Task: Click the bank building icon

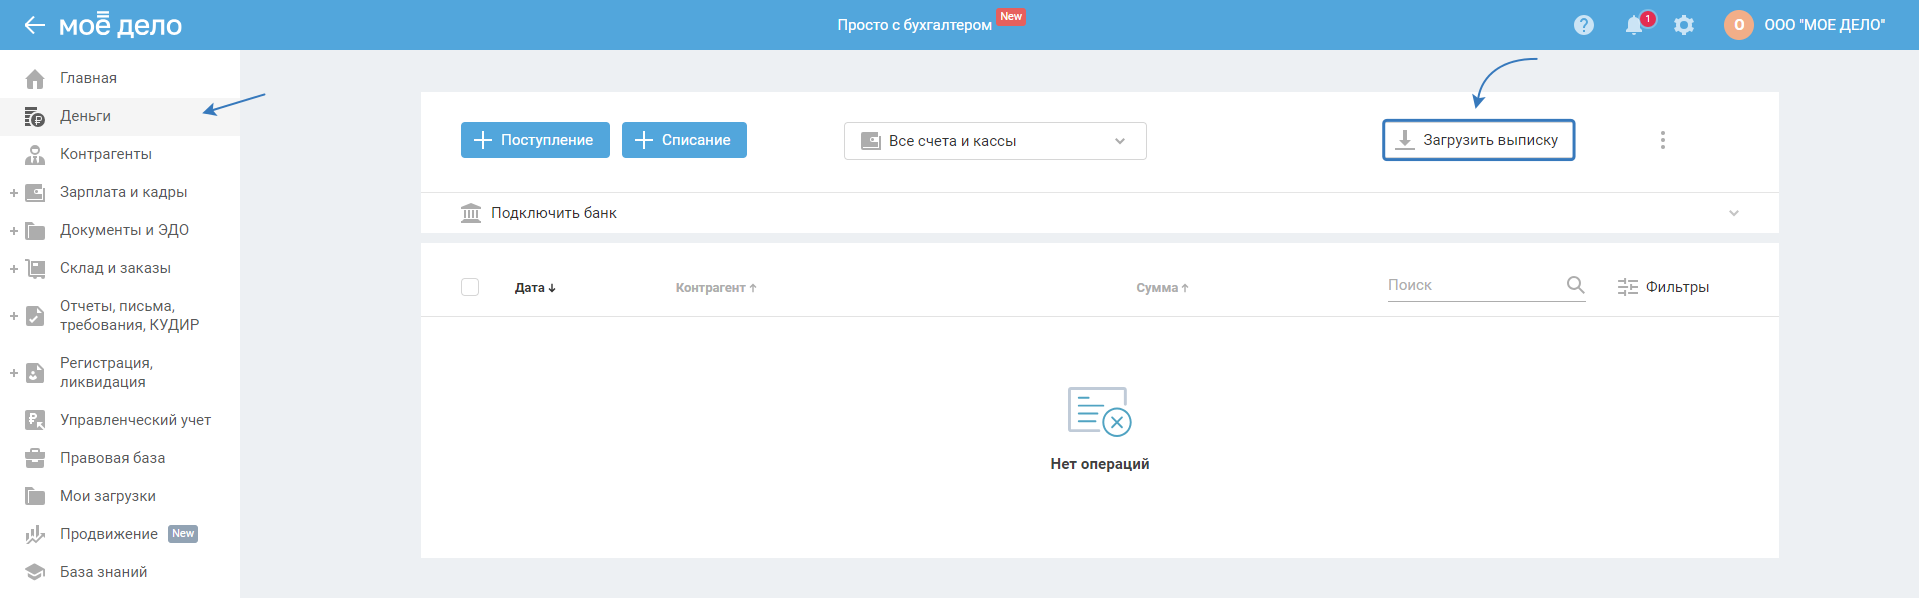Action: pos(471,213)
